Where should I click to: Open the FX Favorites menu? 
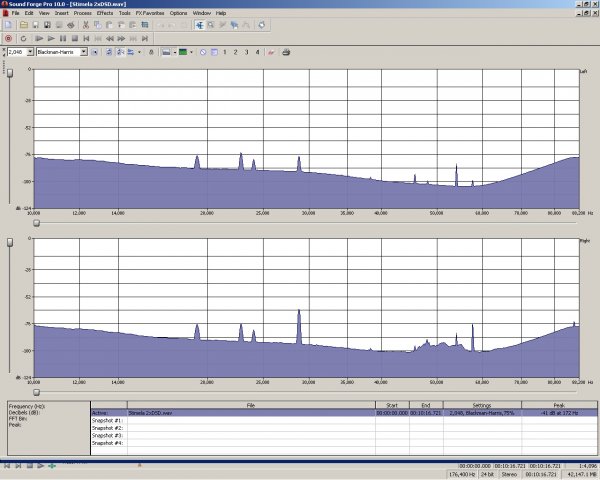tap(149, 12)
